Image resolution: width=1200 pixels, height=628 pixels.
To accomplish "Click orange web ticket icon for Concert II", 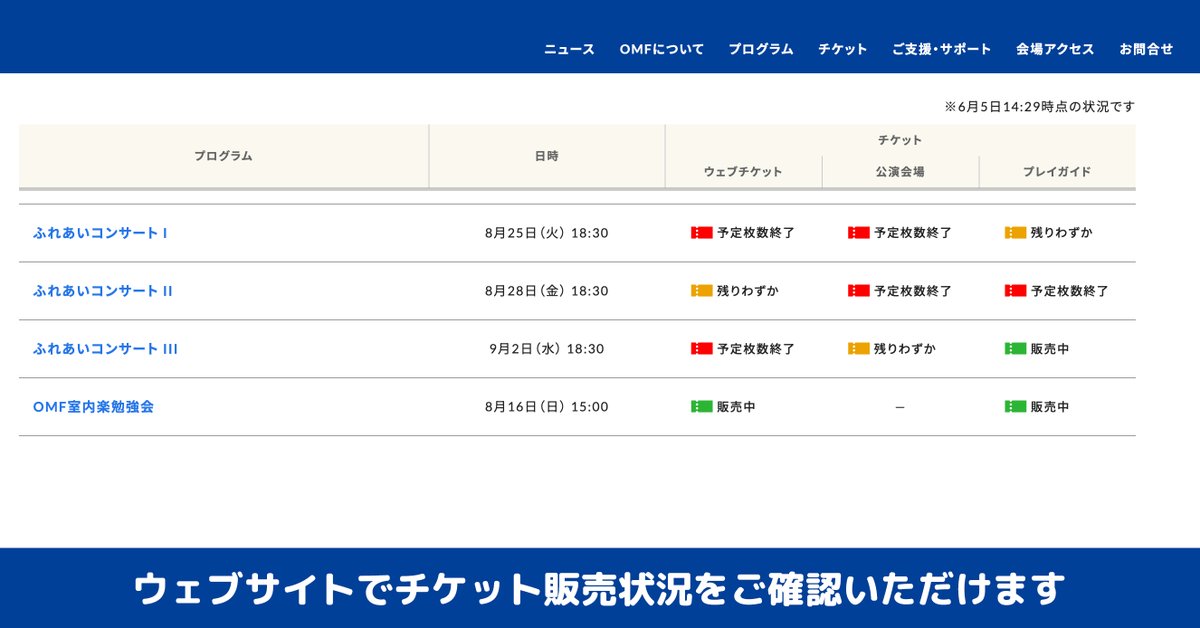I will pyautogui.click(x=701, y=291).
